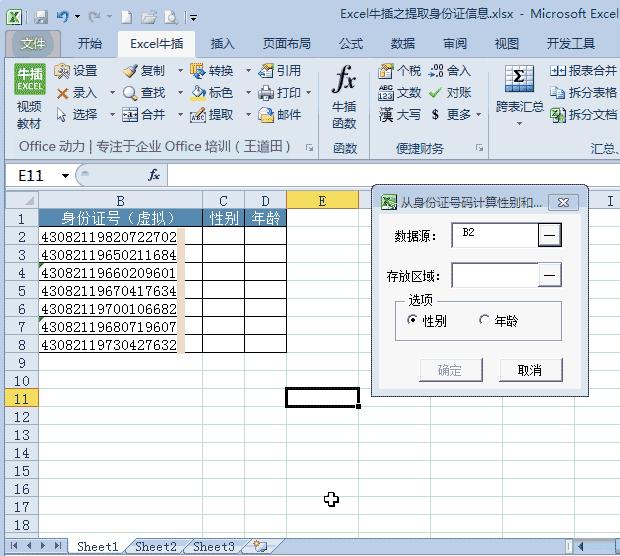Click the Save icon in quick access toolbar
The image size is (620, 556).
tap(41, 17)
